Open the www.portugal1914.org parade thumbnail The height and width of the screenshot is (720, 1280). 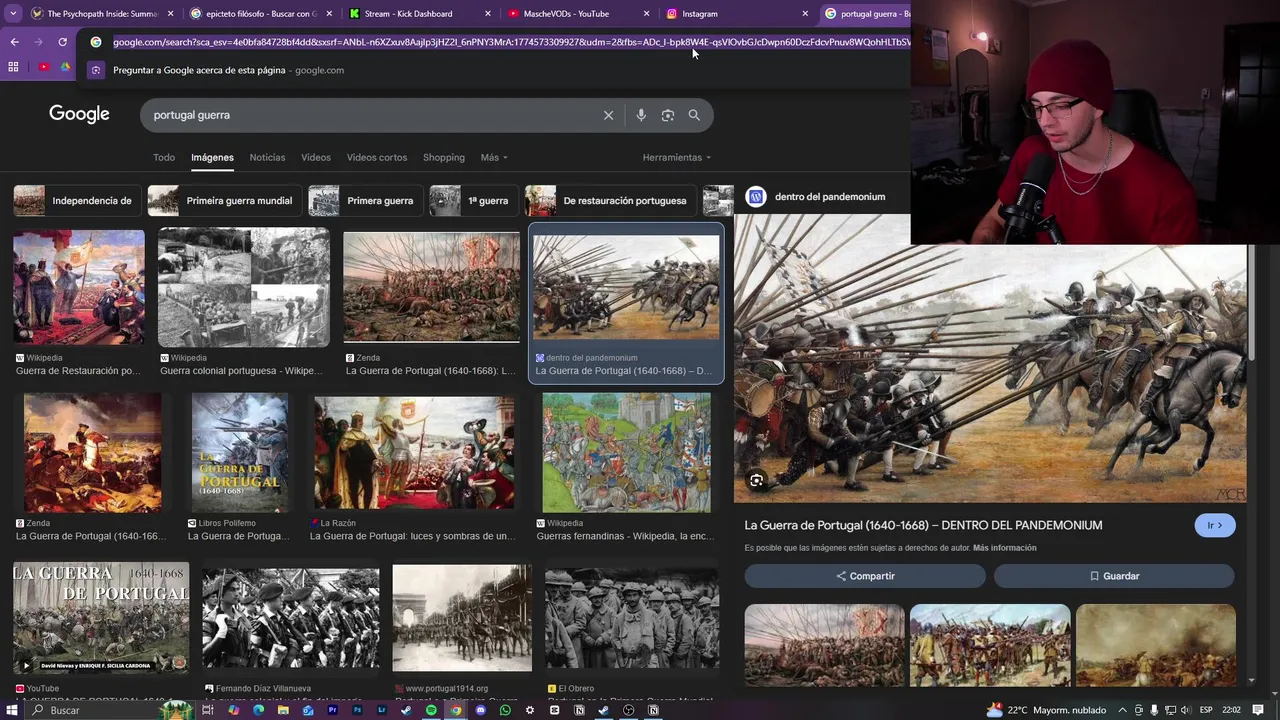pos(462,617)
